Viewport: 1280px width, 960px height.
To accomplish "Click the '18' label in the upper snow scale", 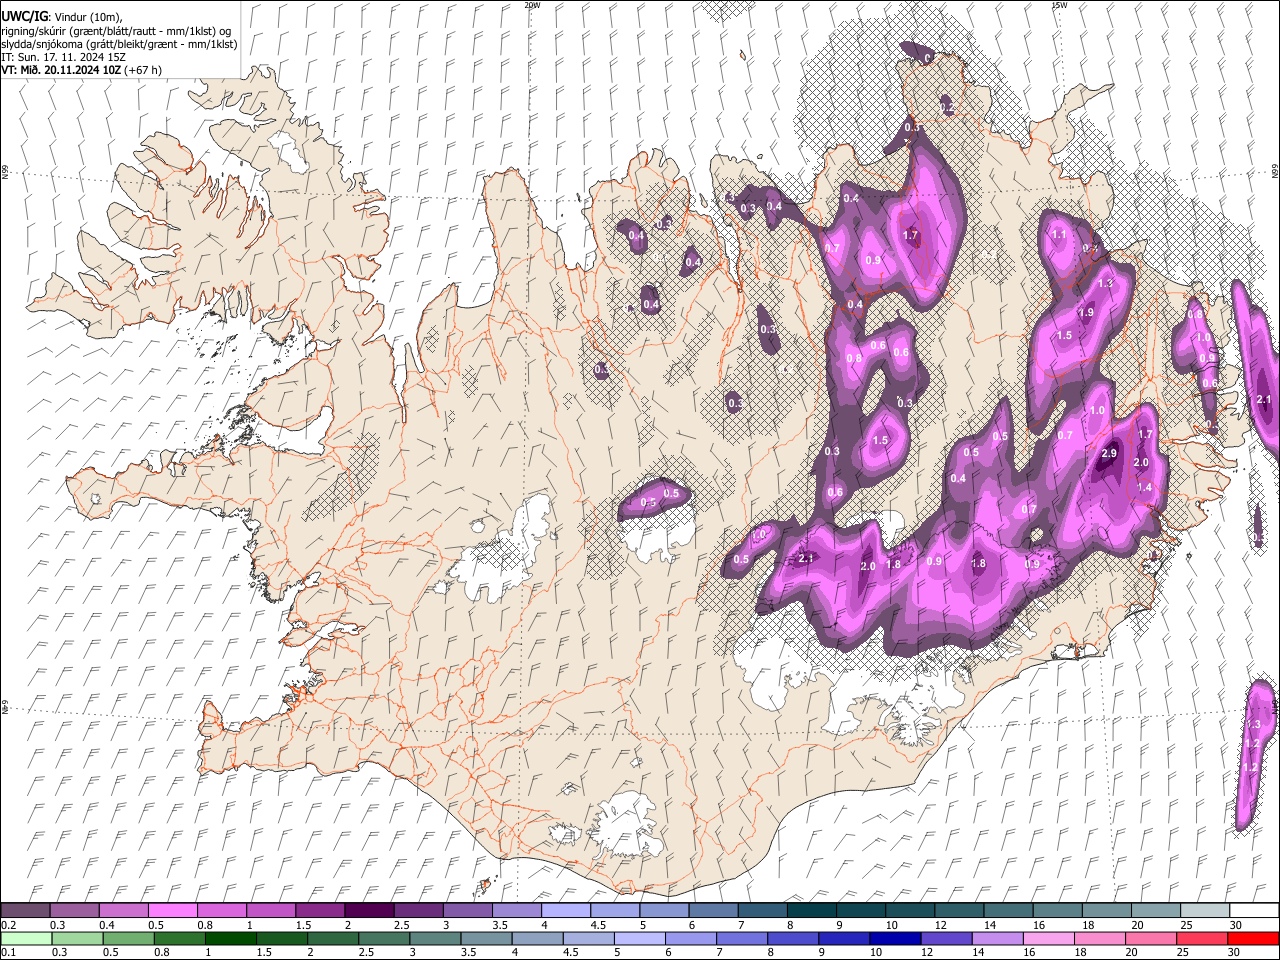I will pyautogui.click(x=1089, y=925).
